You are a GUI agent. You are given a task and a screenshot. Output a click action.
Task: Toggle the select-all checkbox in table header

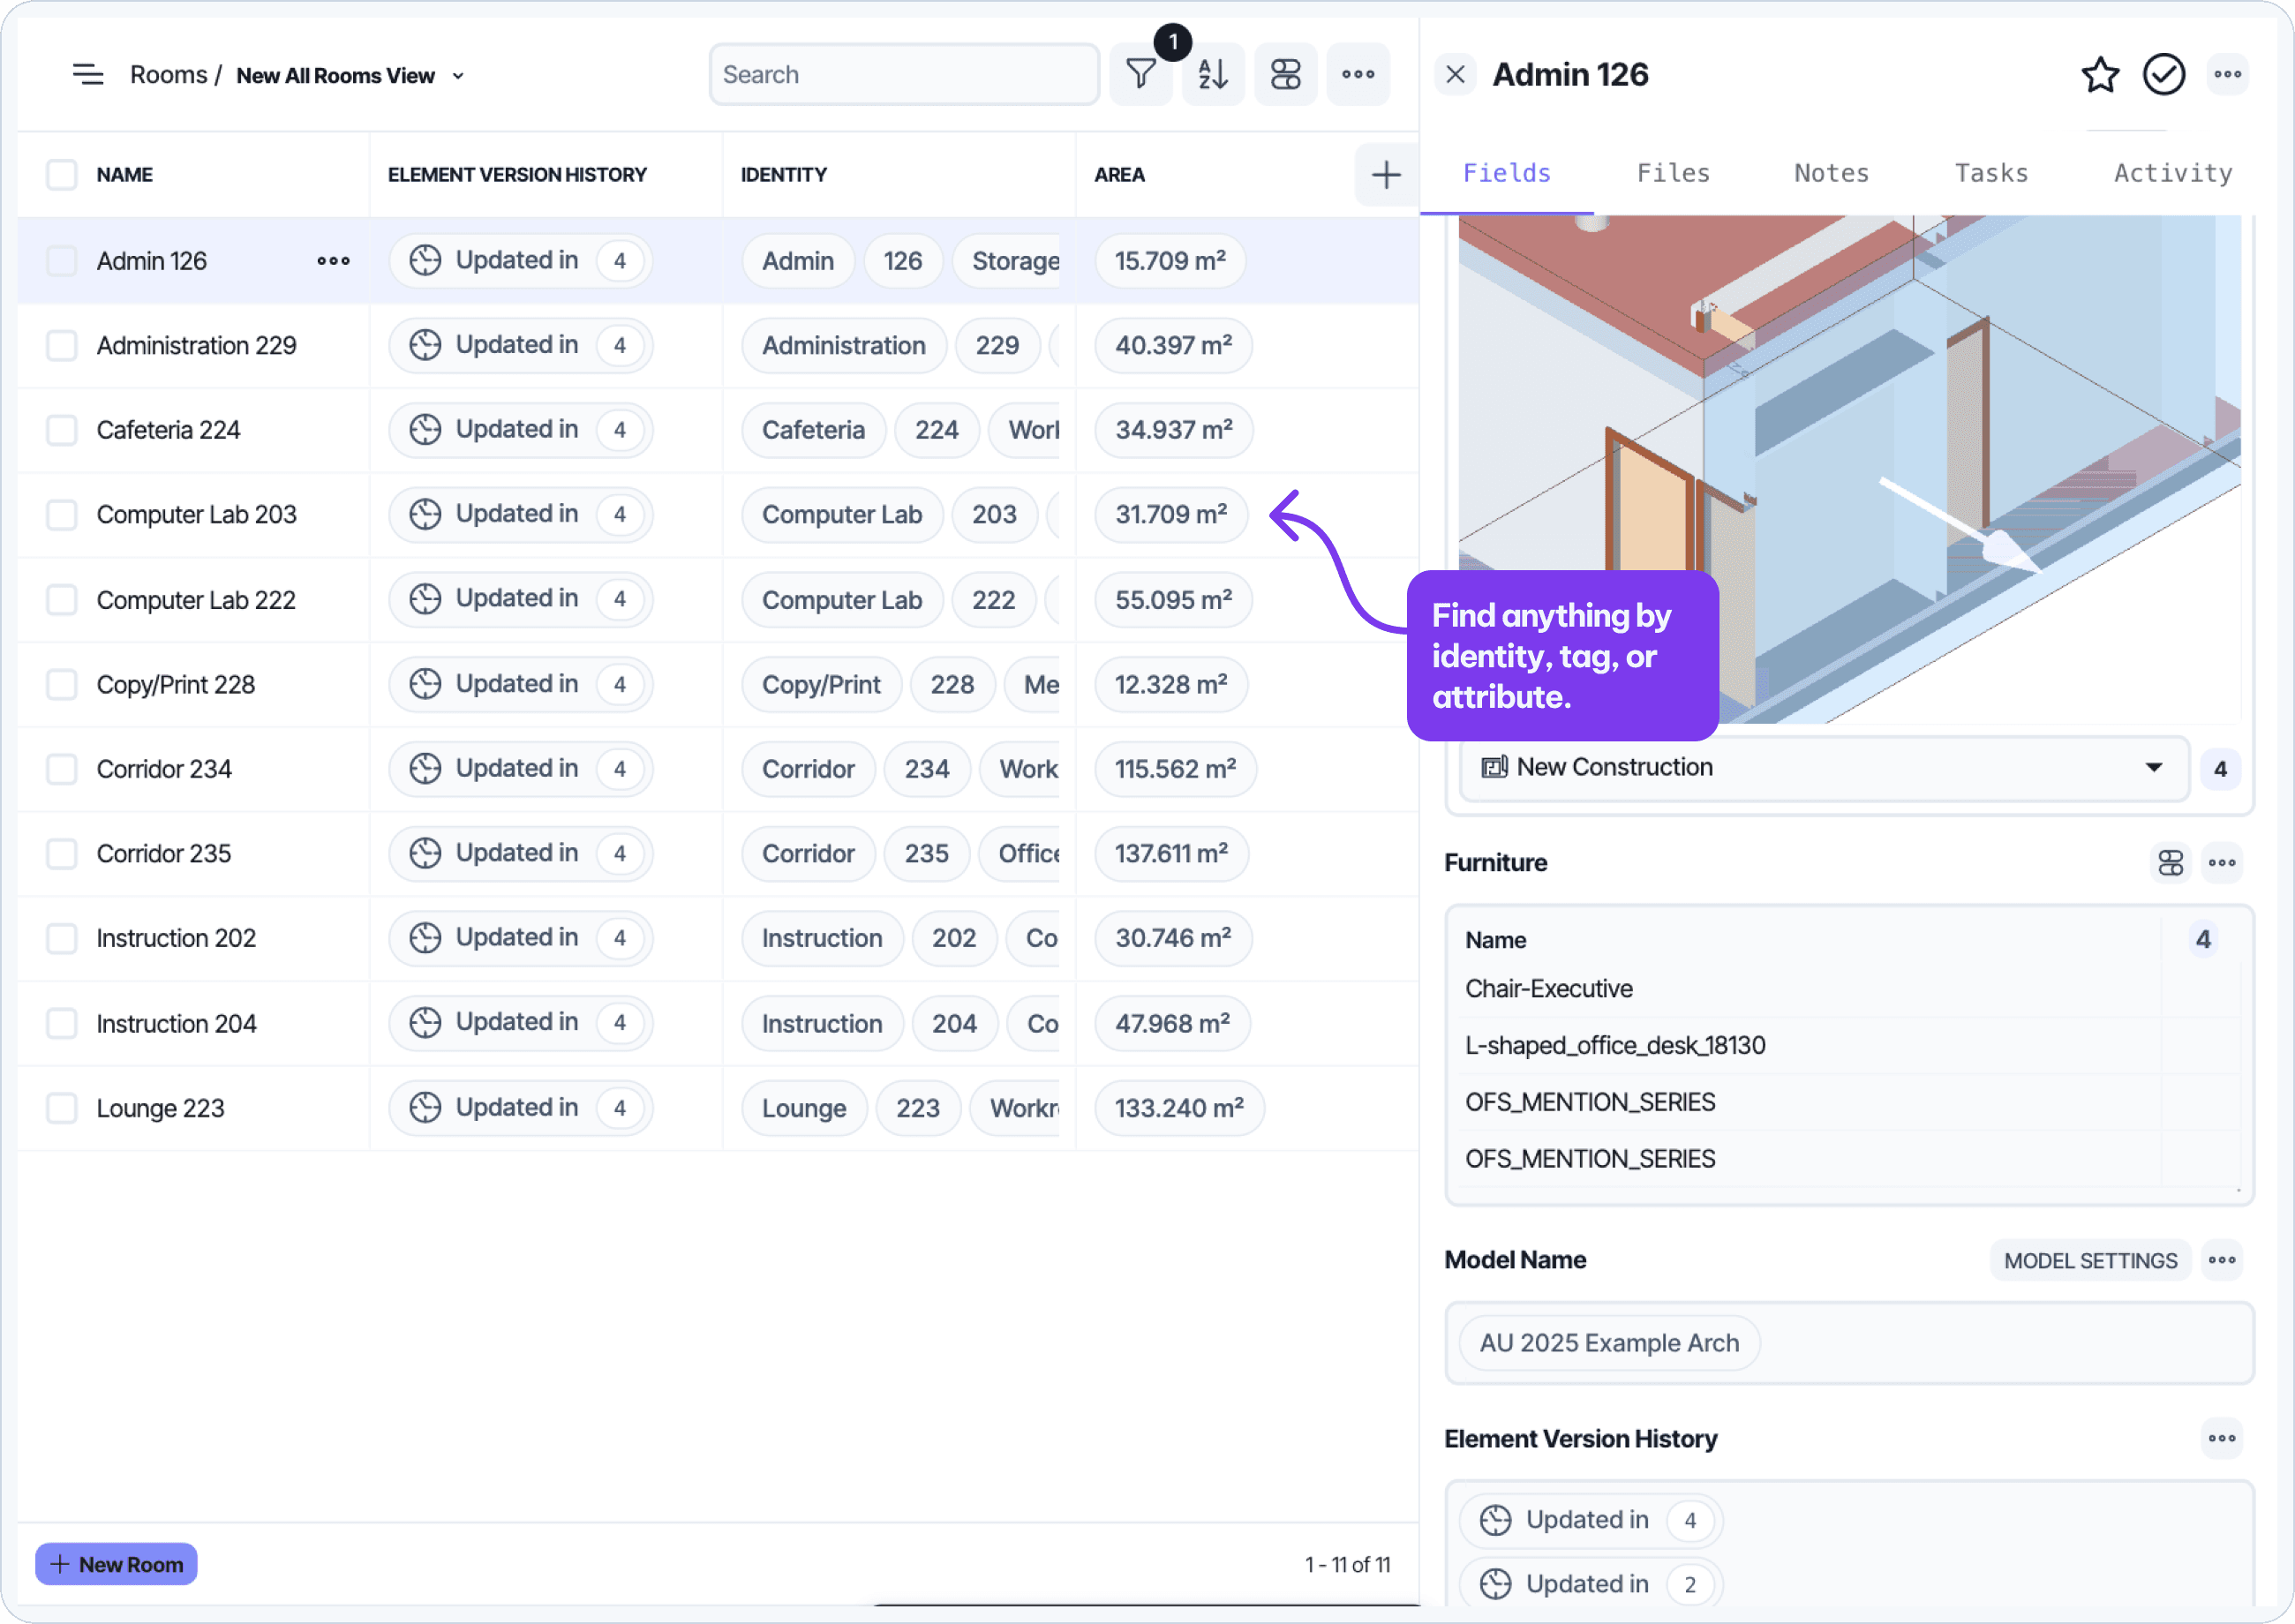point(61,174)
